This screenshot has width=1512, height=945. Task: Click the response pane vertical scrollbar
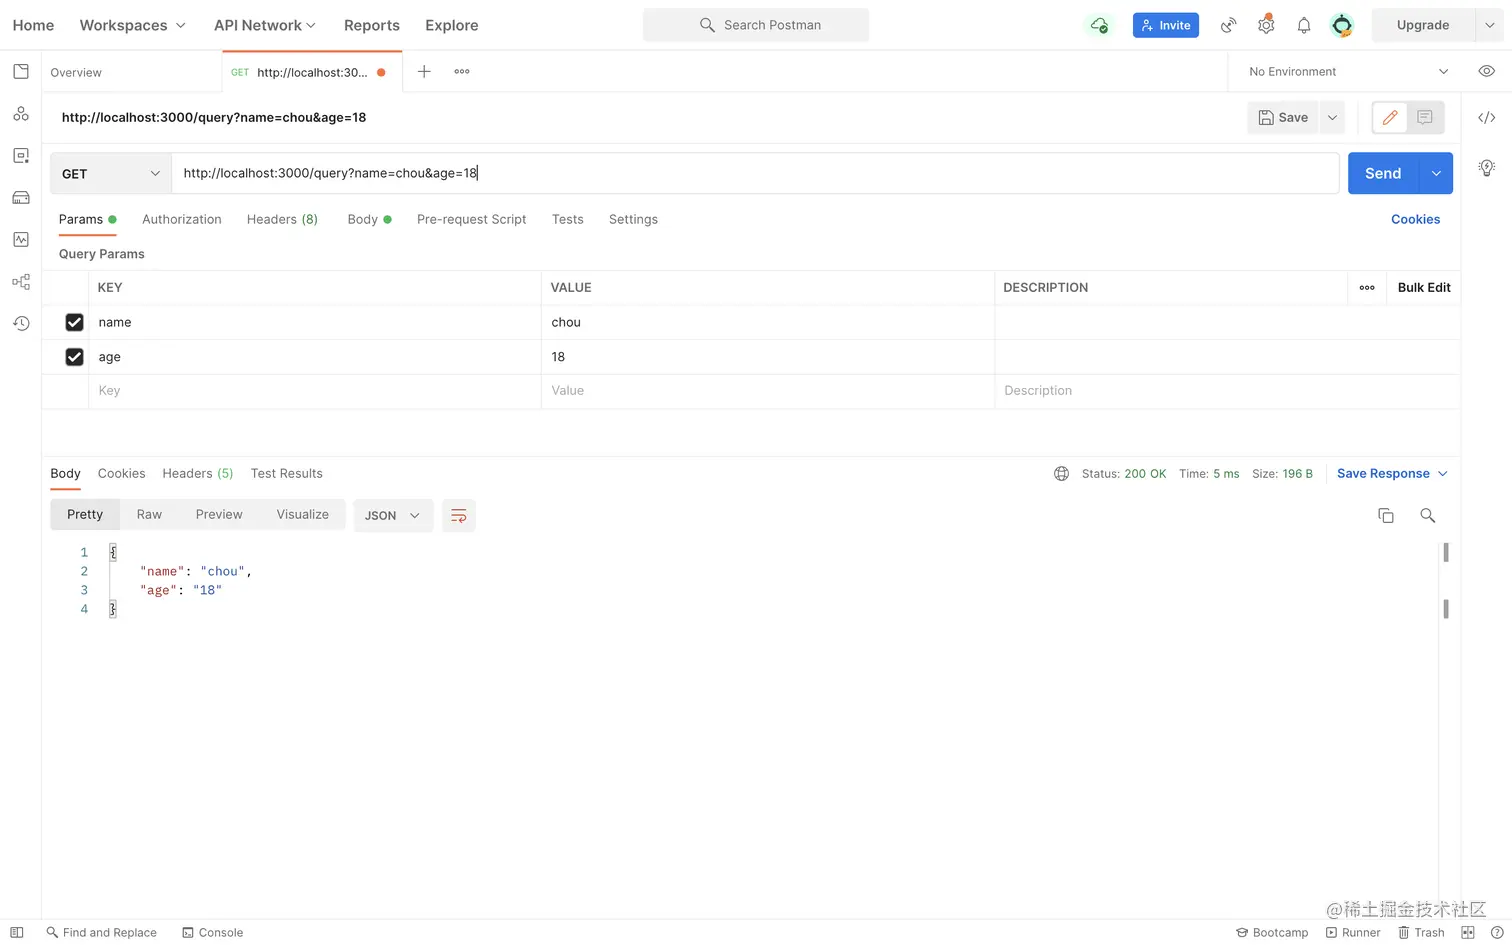pyautogui.click(x=1446, y=580)
